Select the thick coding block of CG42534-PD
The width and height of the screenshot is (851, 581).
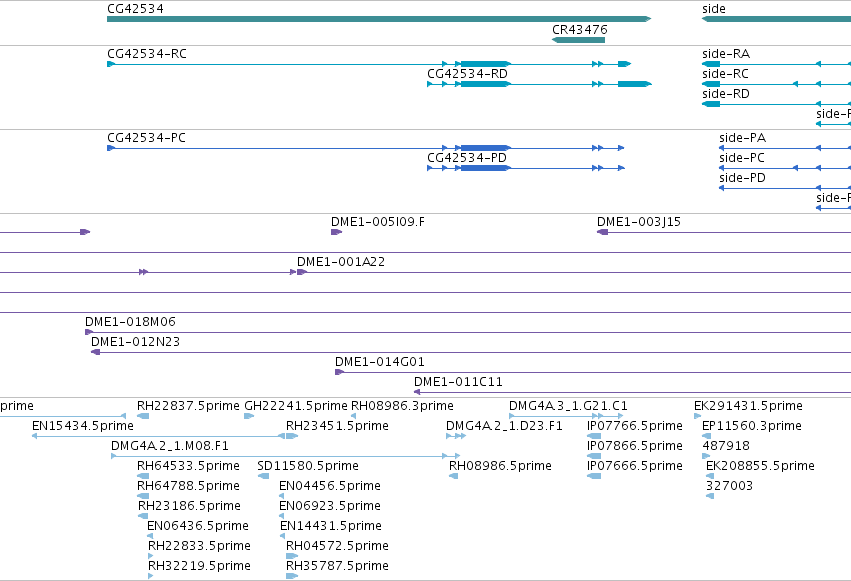485,168
